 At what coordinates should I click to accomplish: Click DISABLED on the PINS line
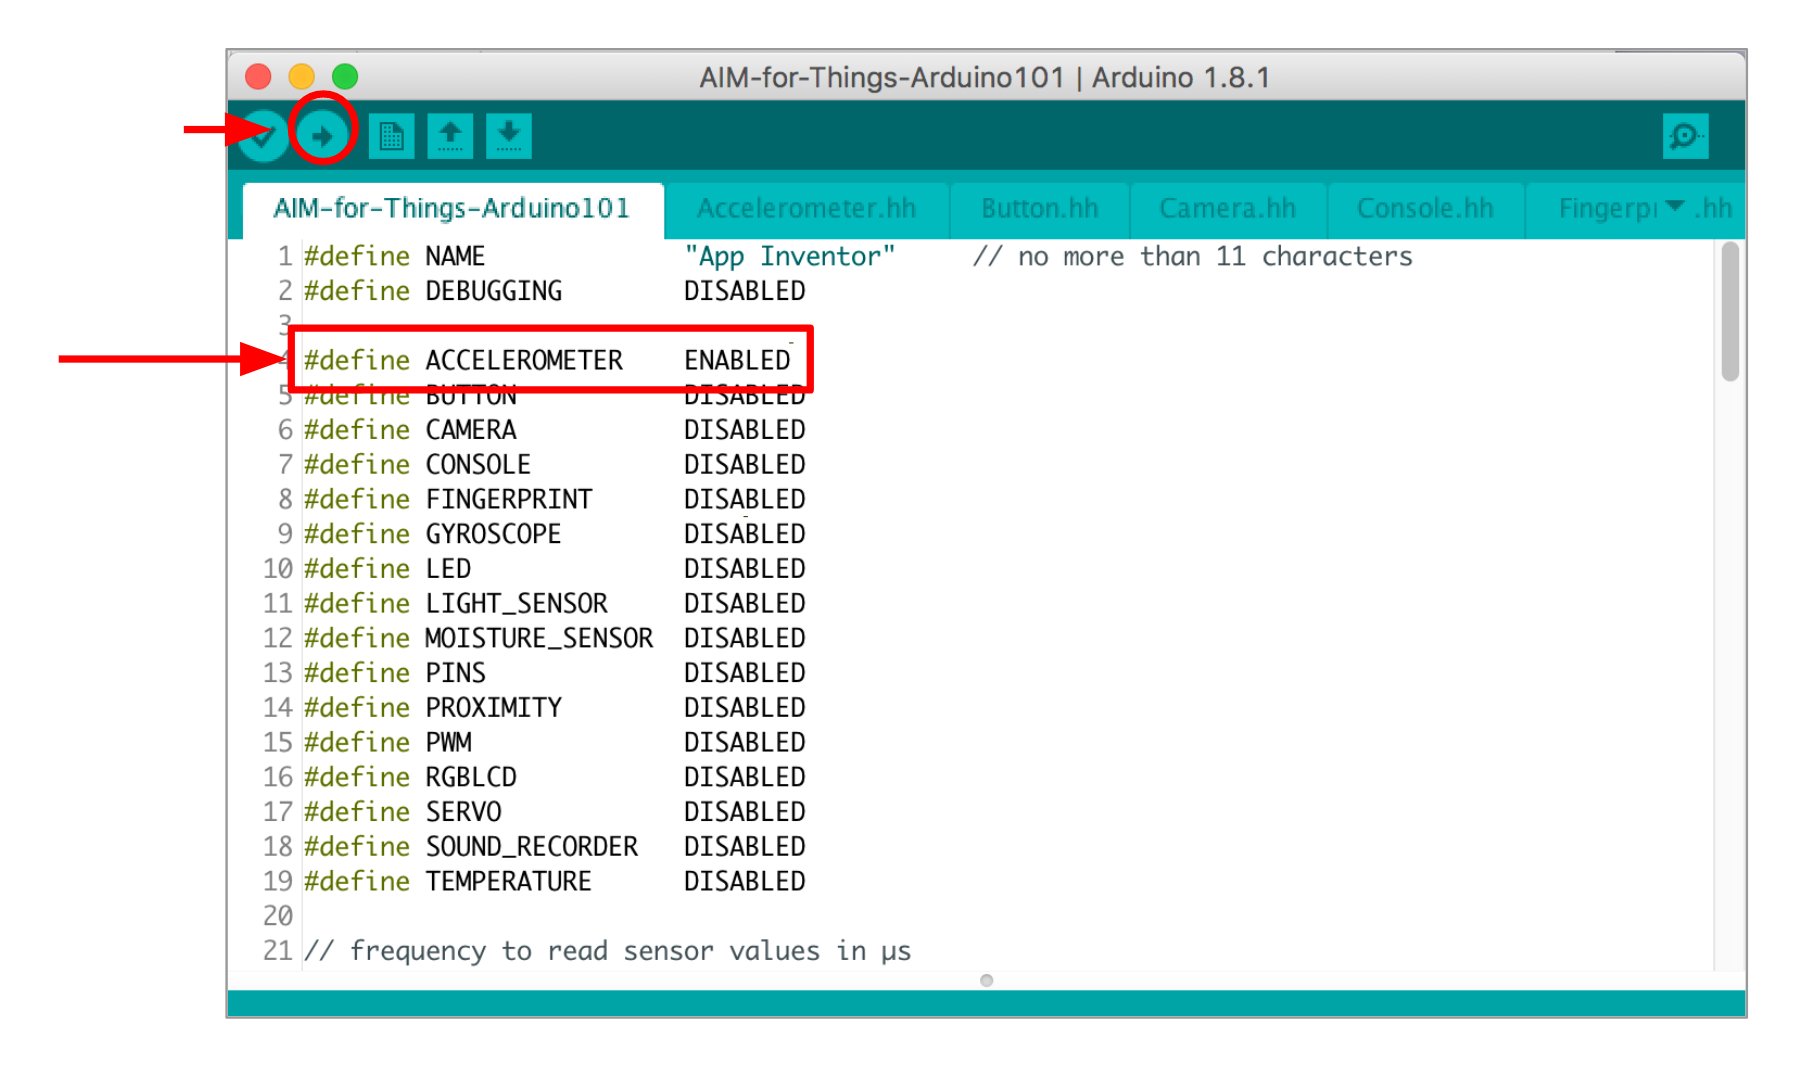tap(745, 673)
